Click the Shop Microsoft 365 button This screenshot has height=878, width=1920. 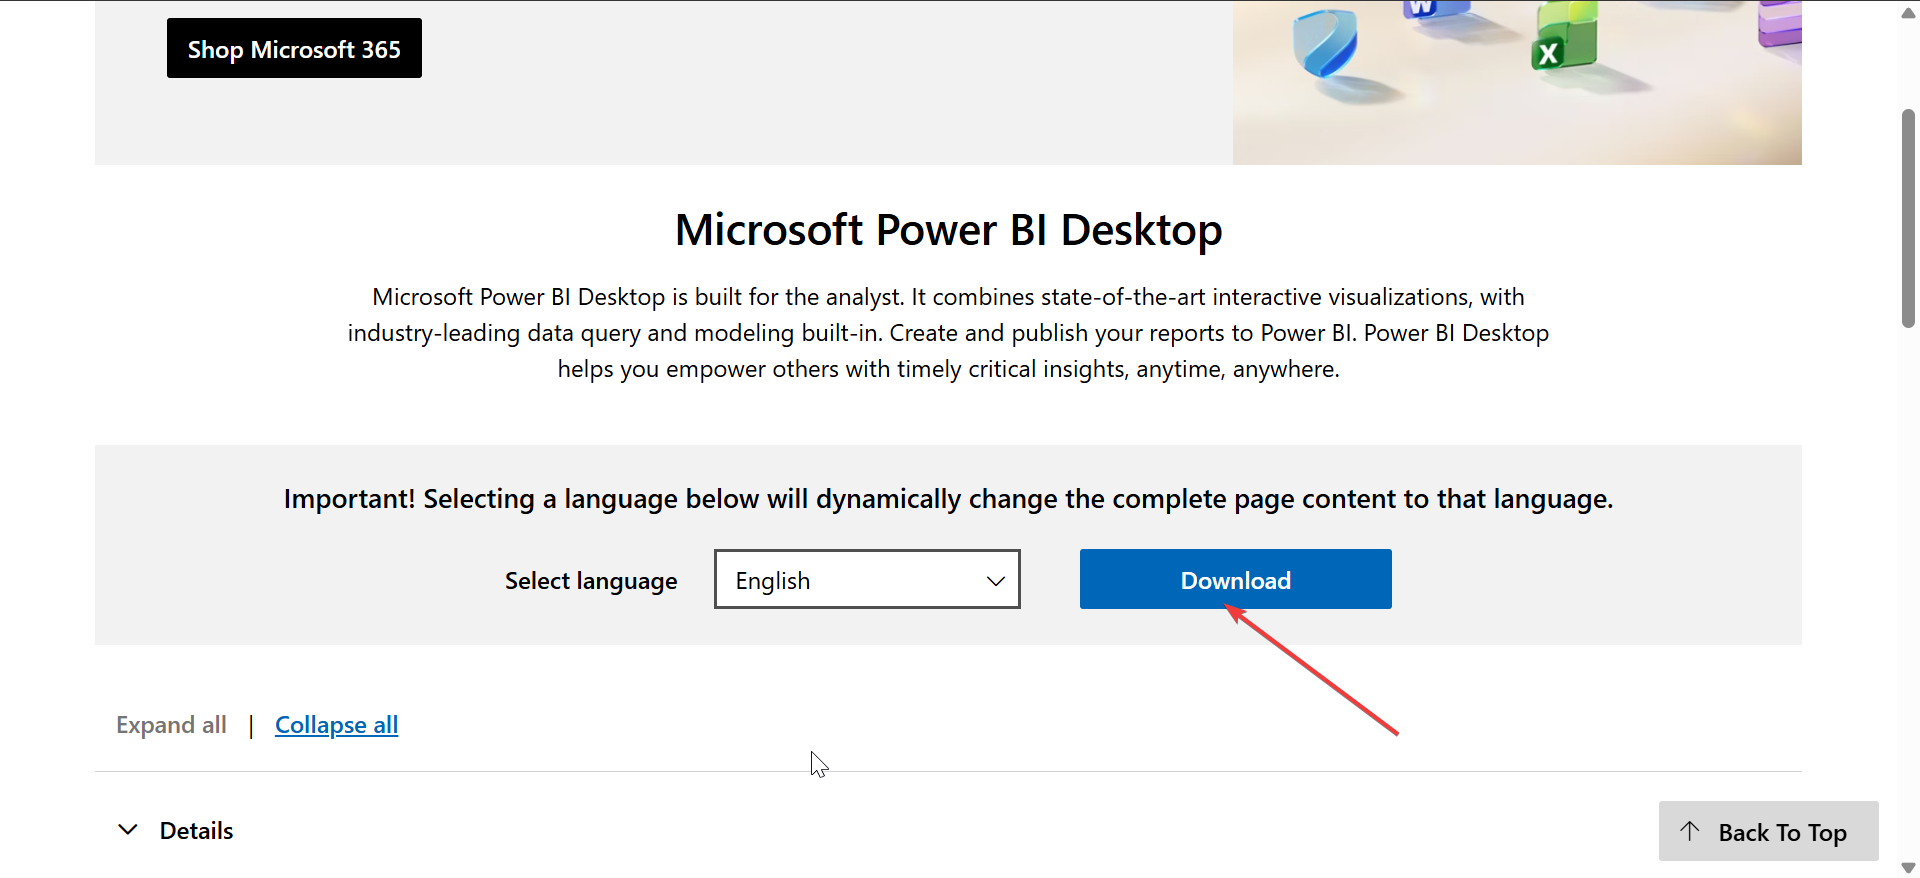pos(294,48)
